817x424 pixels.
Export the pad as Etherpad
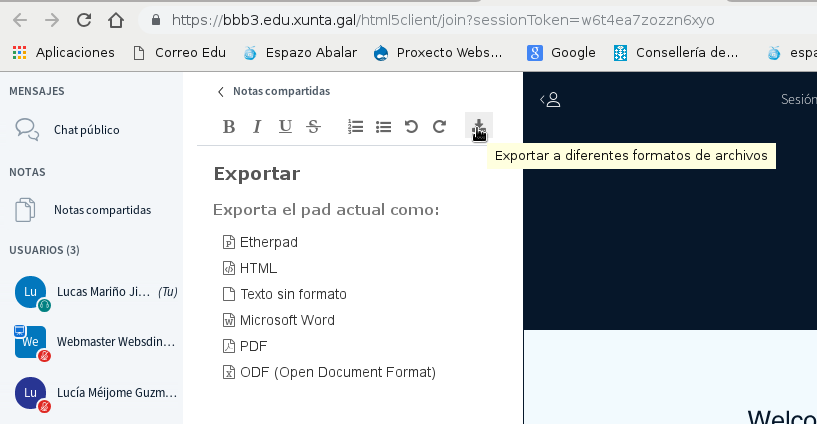point(261,242)
